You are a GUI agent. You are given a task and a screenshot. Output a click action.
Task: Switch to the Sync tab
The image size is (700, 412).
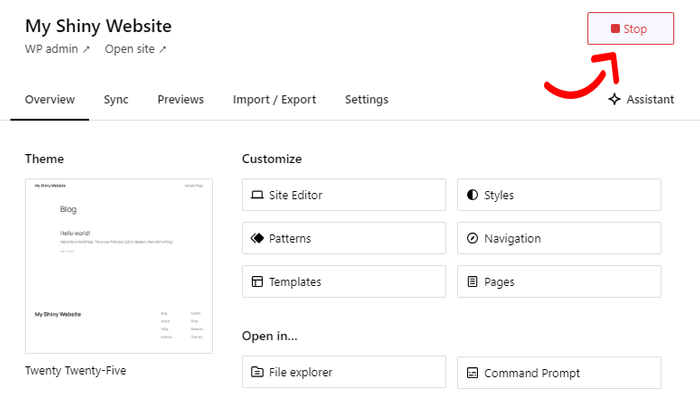116,99
